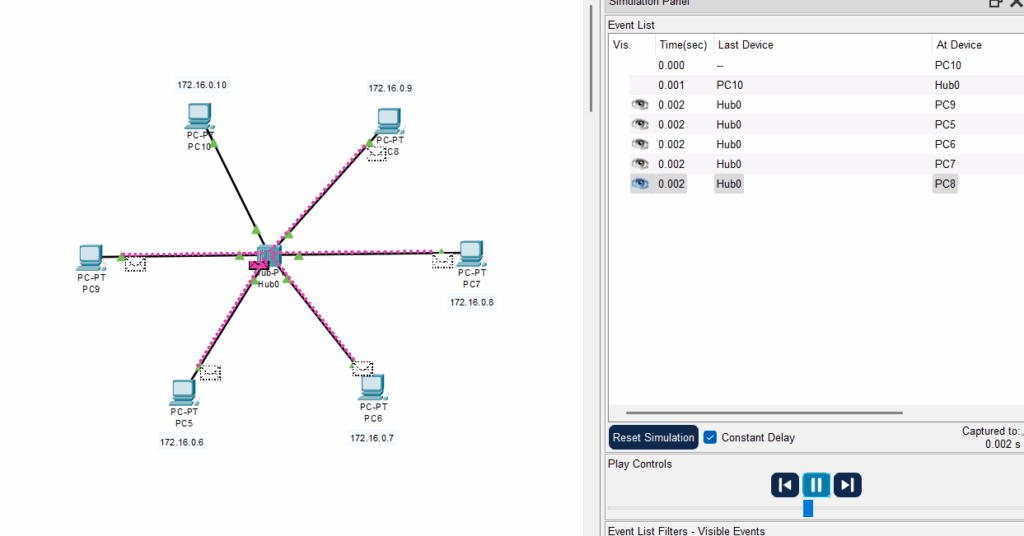The image size is (1024, 536).
Task: Undock the Simulation Panel
Action: (995, 3)
